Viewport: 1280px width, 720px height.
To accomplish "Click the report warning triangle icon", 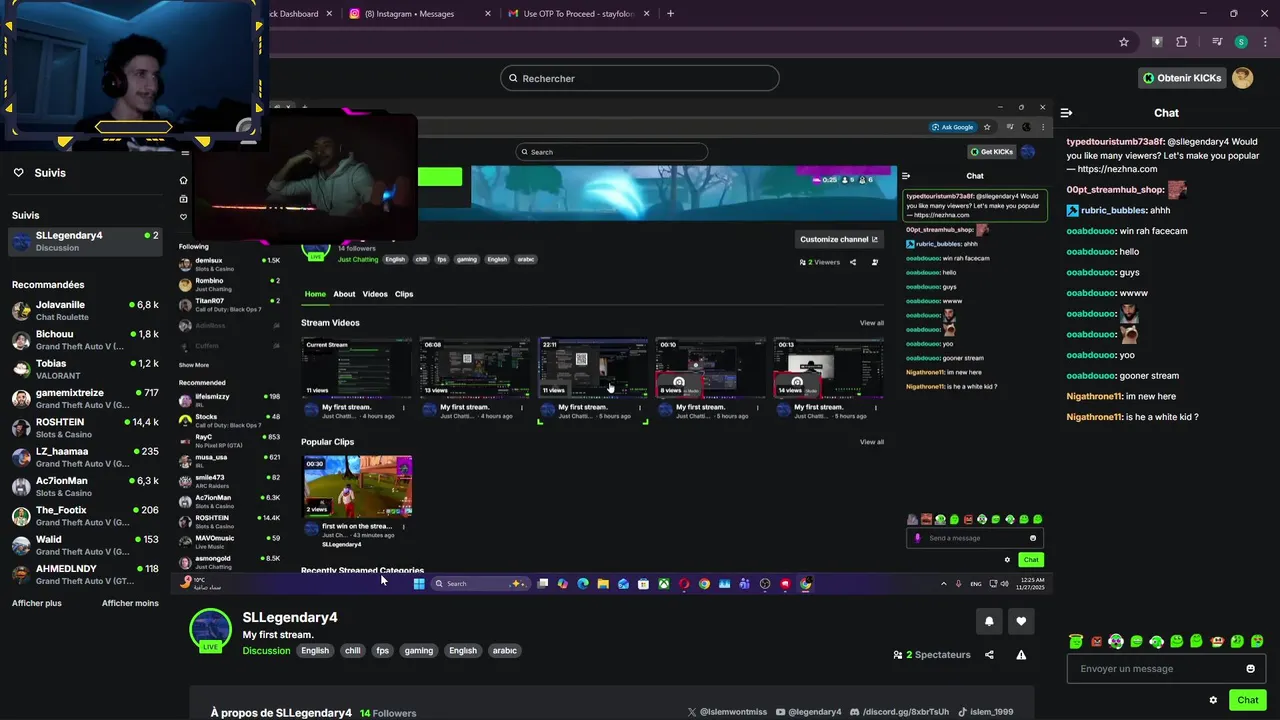I will 1021,655.
